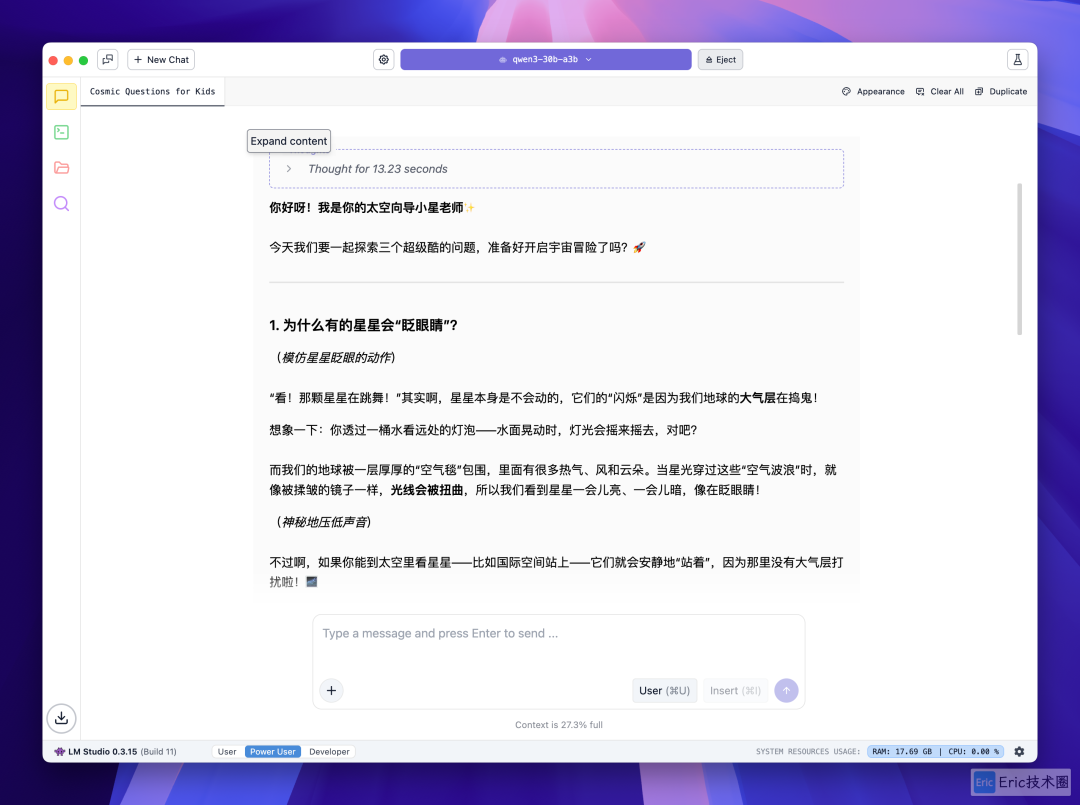Click the chat vertical scrollbar
This screenshot has height=805, width=1080.
pyautogui.click(x=1019, y=259)
